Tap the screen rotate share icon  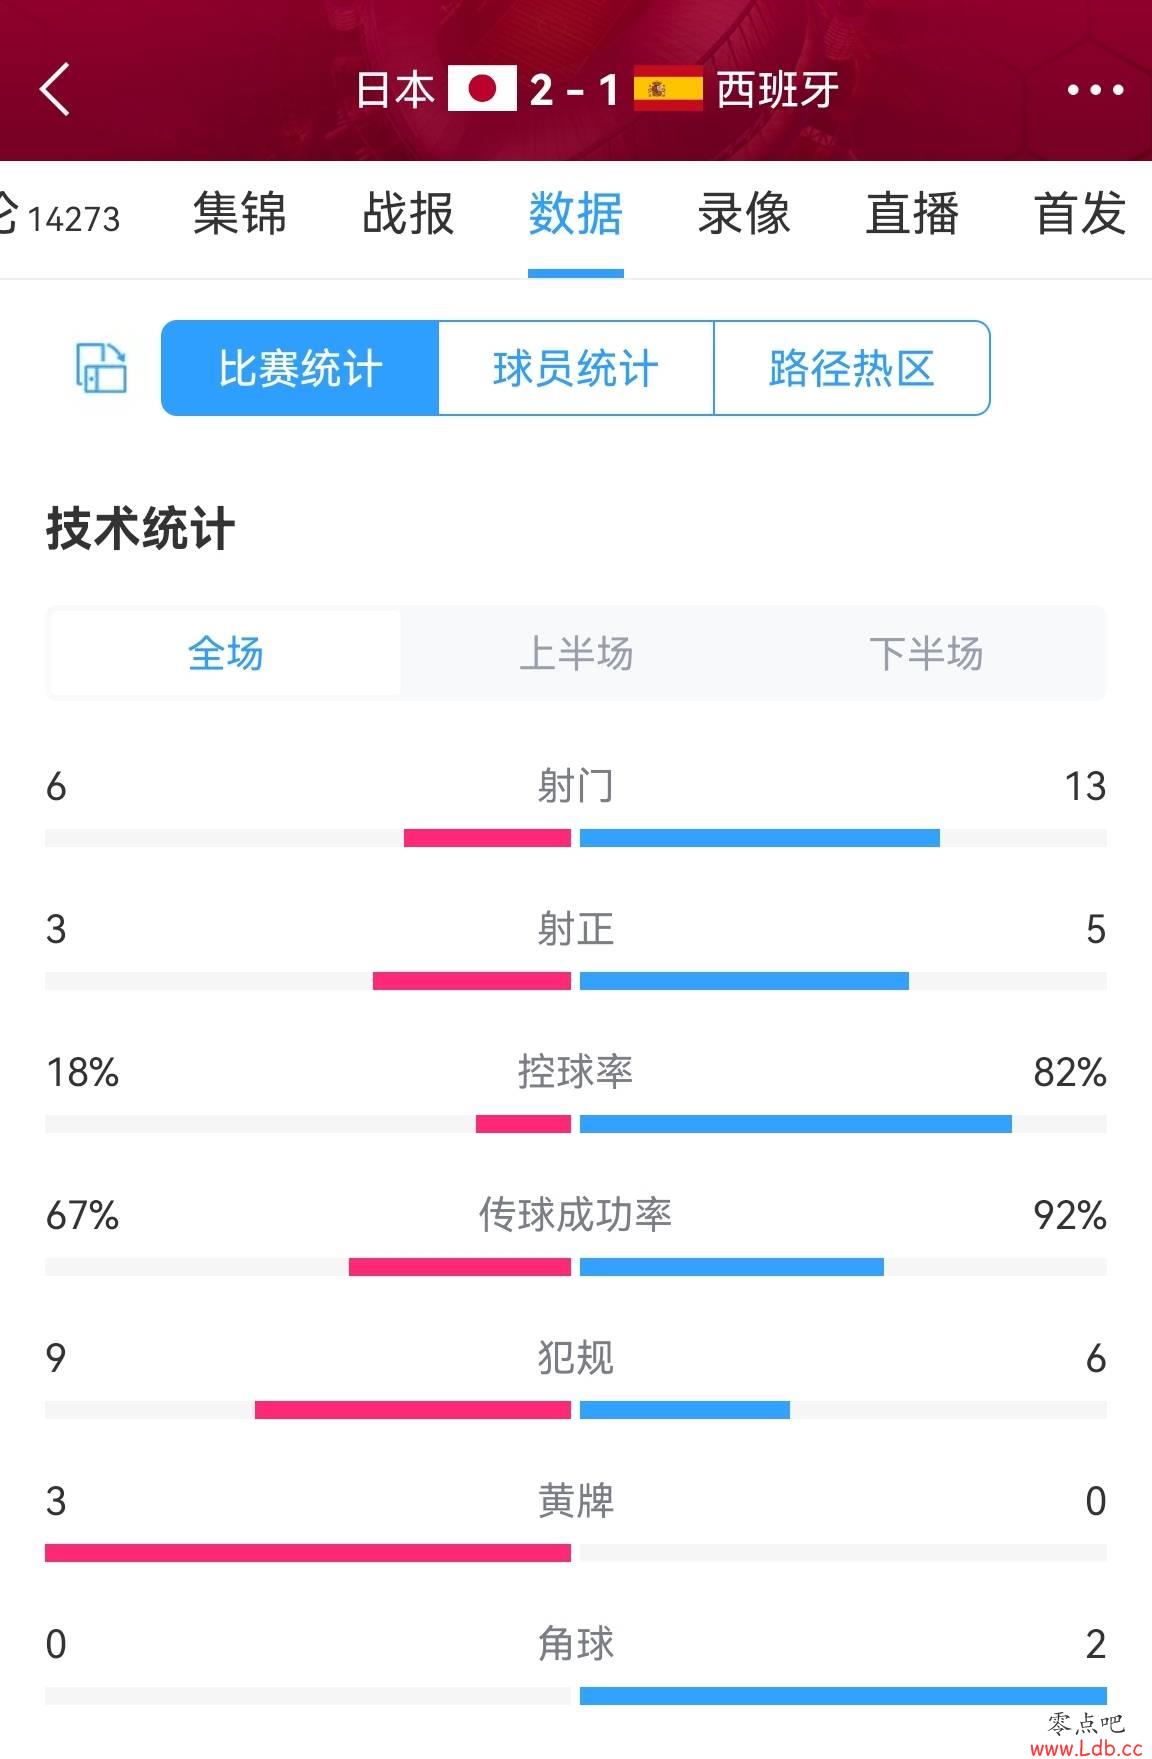pos(101,368)
